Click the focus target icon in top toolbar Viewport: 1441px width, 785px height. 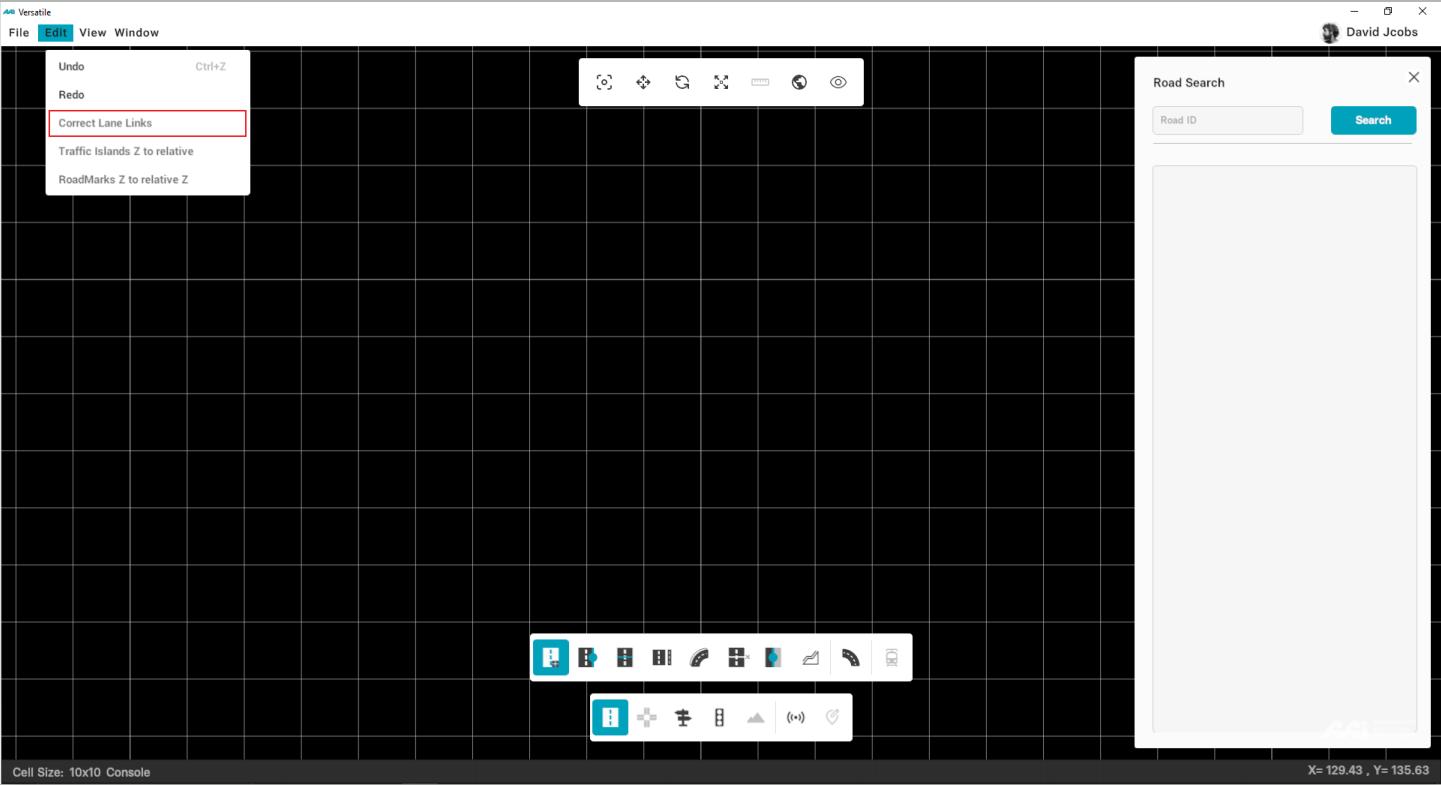pos(604,83)
